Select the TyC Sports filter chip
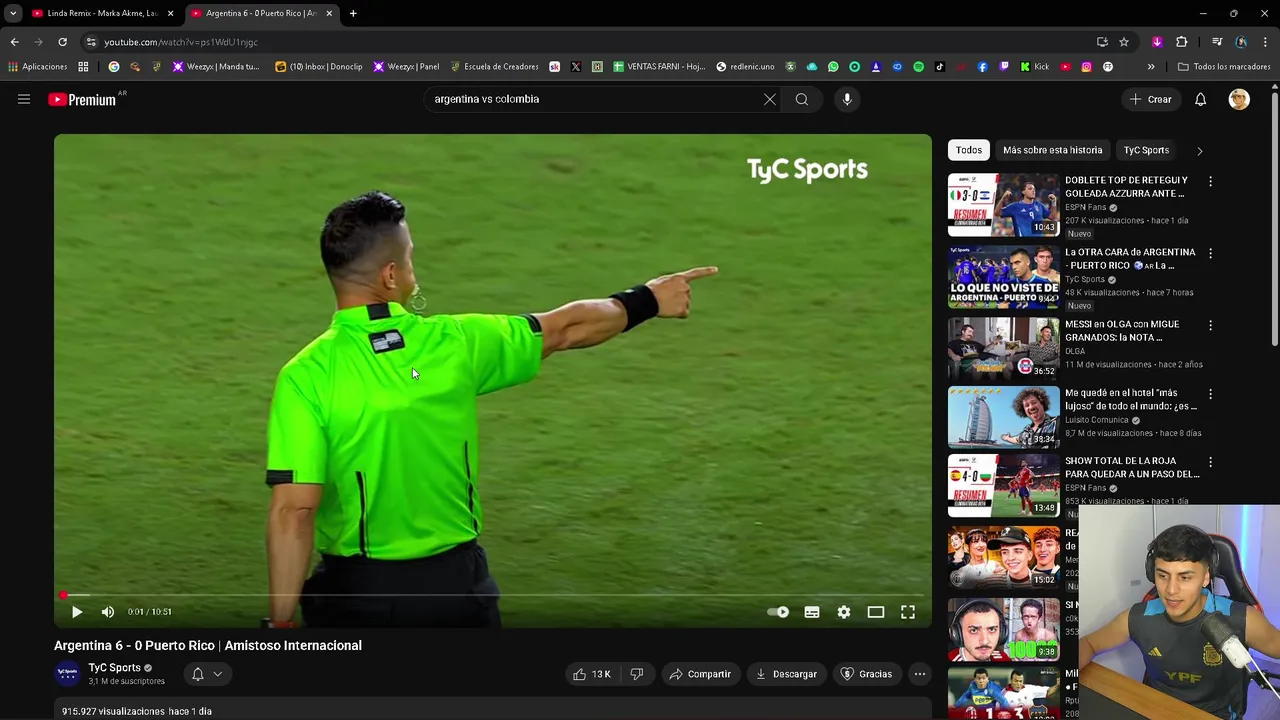The height and width of the screenshot is (720, 1280). click(1146, 150)
